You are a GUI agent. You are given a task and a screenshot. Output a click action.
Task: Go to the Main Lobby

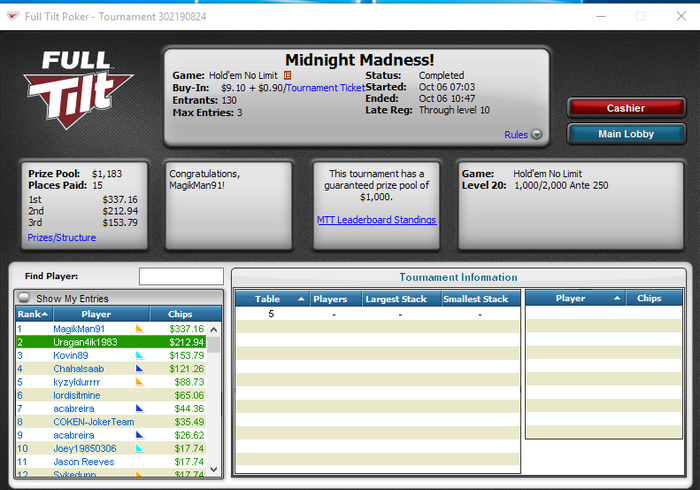626,134
